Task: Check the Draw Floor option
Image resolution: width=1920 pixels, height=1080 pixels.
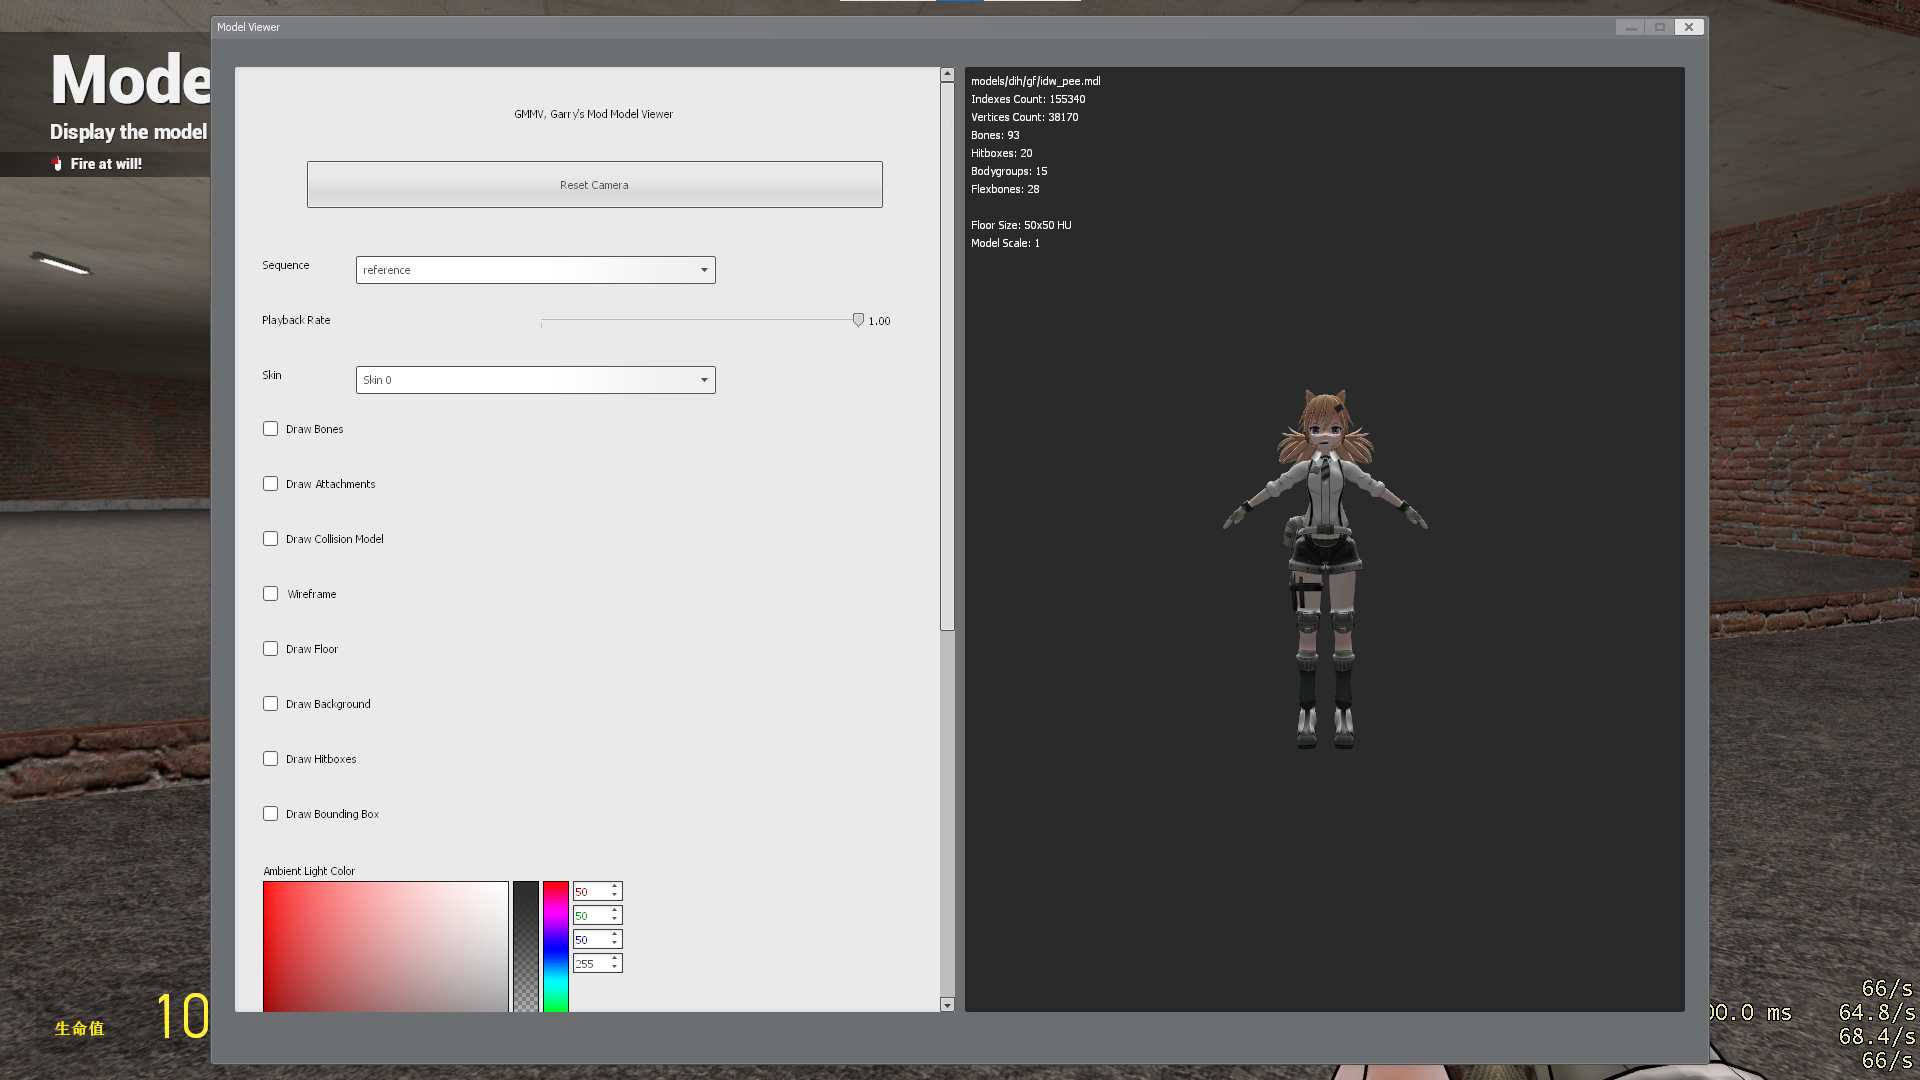Action: pos(270,649)
